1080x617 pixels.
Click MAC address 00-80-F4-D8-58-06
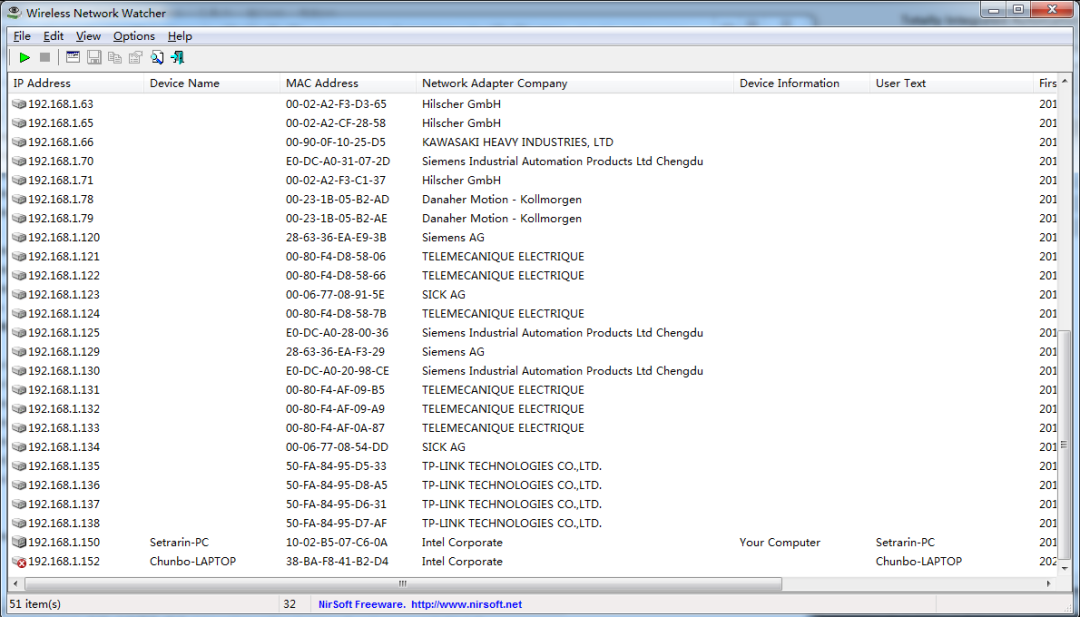(335, 257)
